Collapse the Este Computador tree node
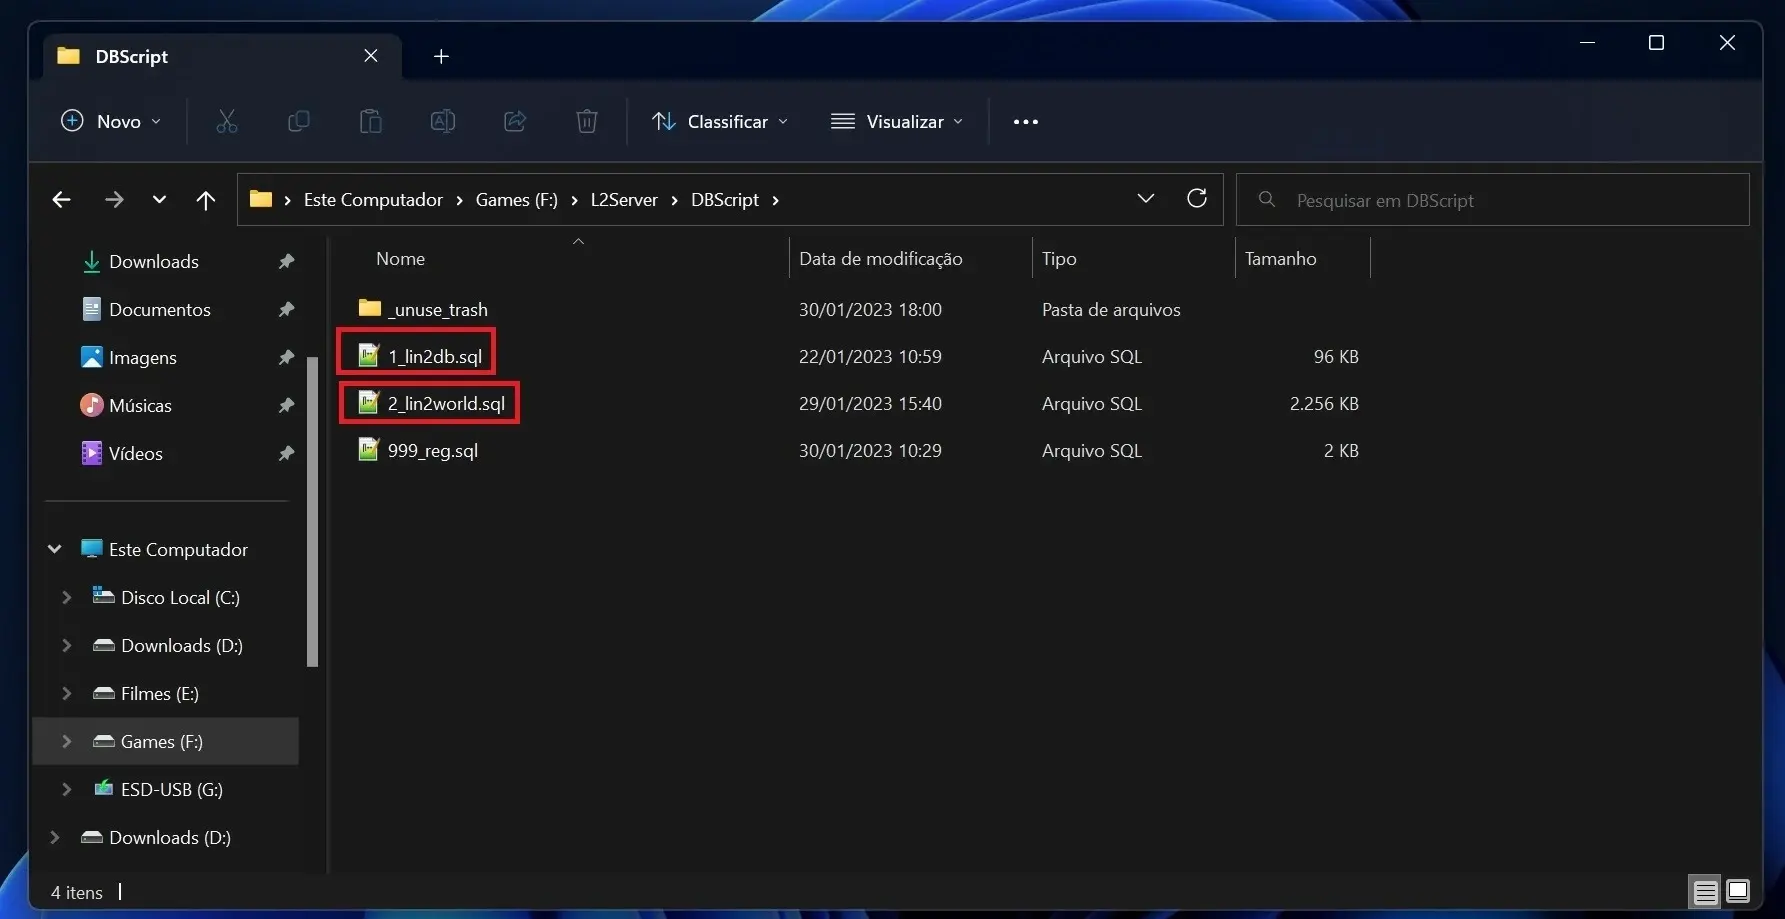 tap(55, 549)
